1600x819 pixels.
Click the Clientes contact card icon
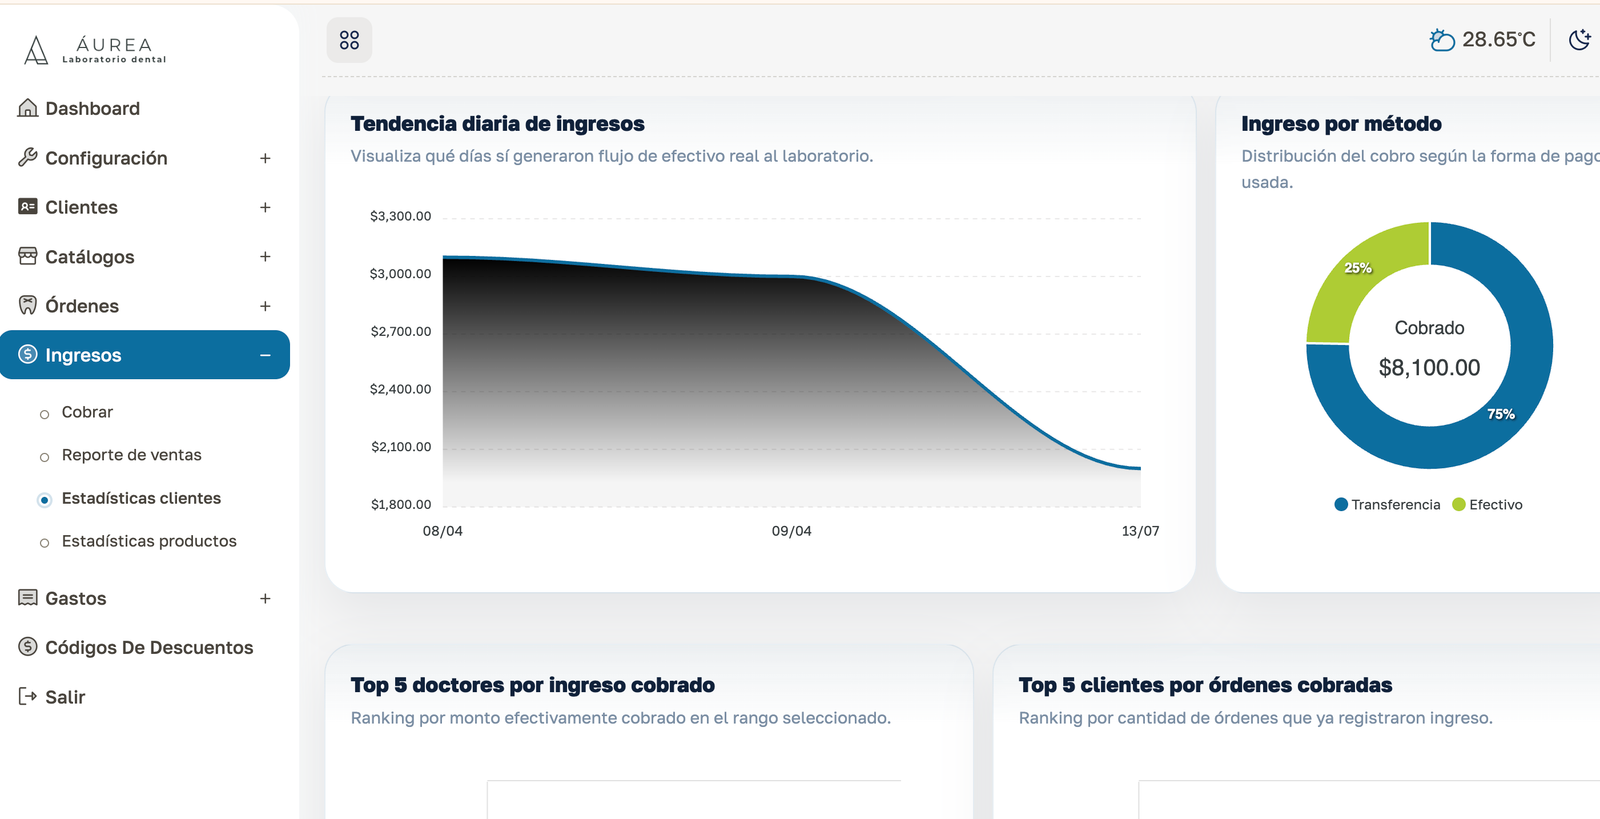[x=28, y=206]
